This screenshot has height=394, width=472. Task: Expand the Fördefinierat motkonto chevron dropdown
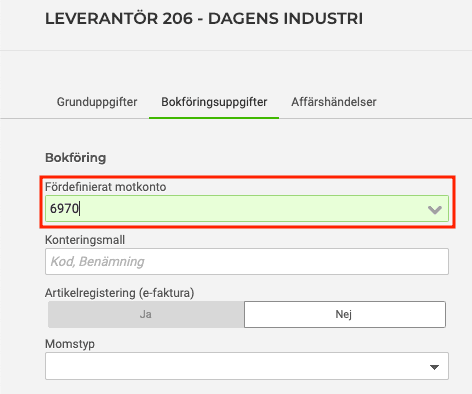point(435,209)
